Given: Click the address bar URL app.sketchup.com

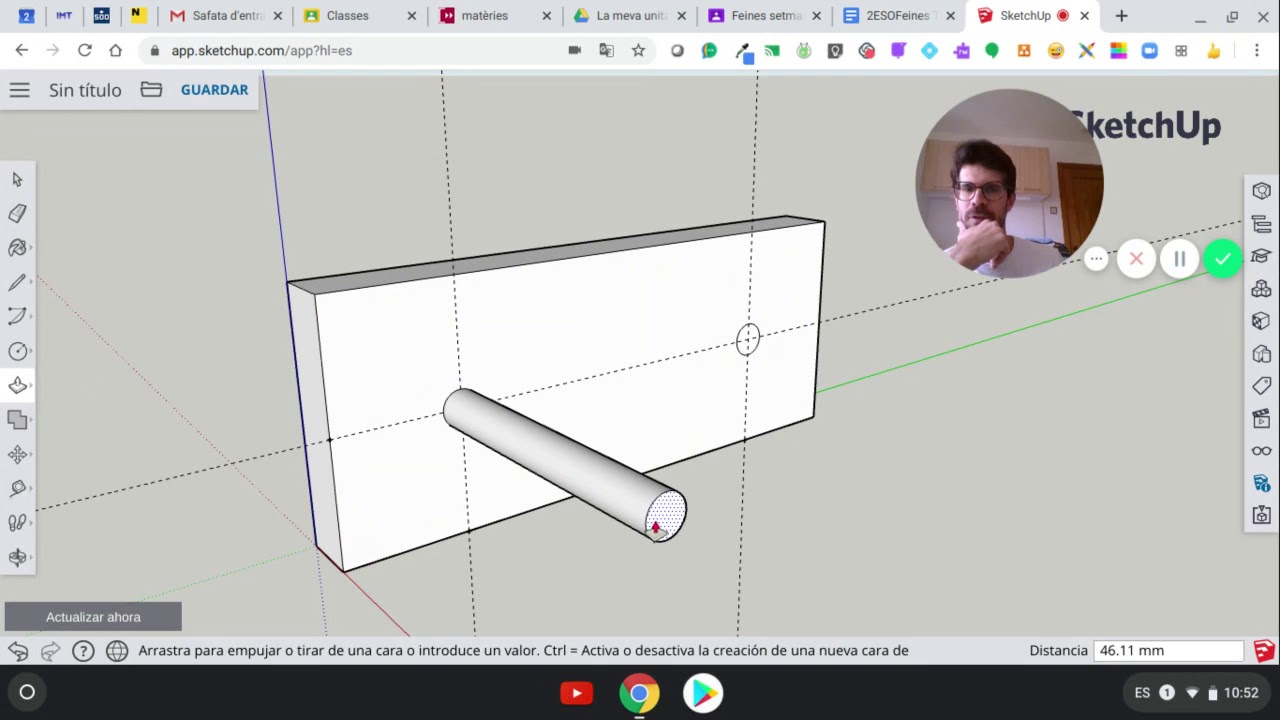Looking at the screenshot, I should pyautogui.click(x=261, y=50).
